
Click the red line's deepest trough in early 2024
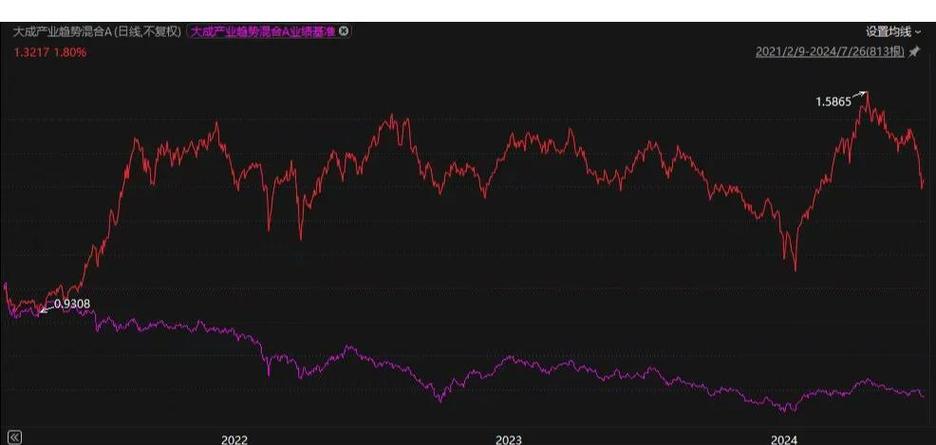795,269
